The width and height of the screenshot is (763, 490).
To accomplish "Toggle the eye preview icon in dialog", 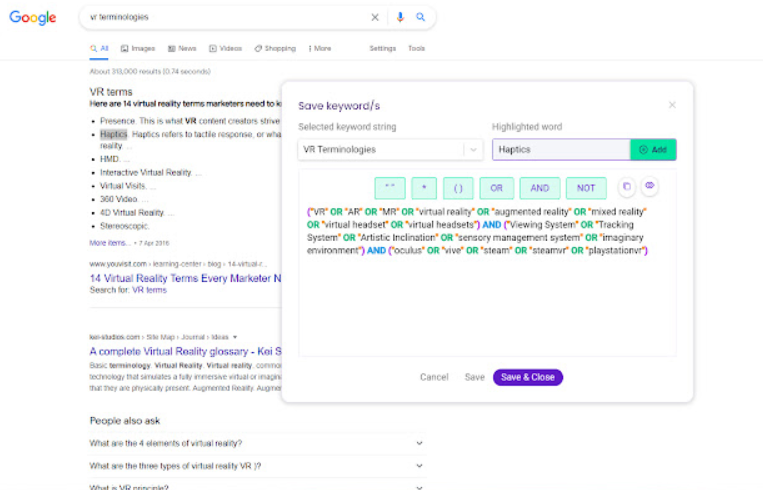I will (650, 186).
